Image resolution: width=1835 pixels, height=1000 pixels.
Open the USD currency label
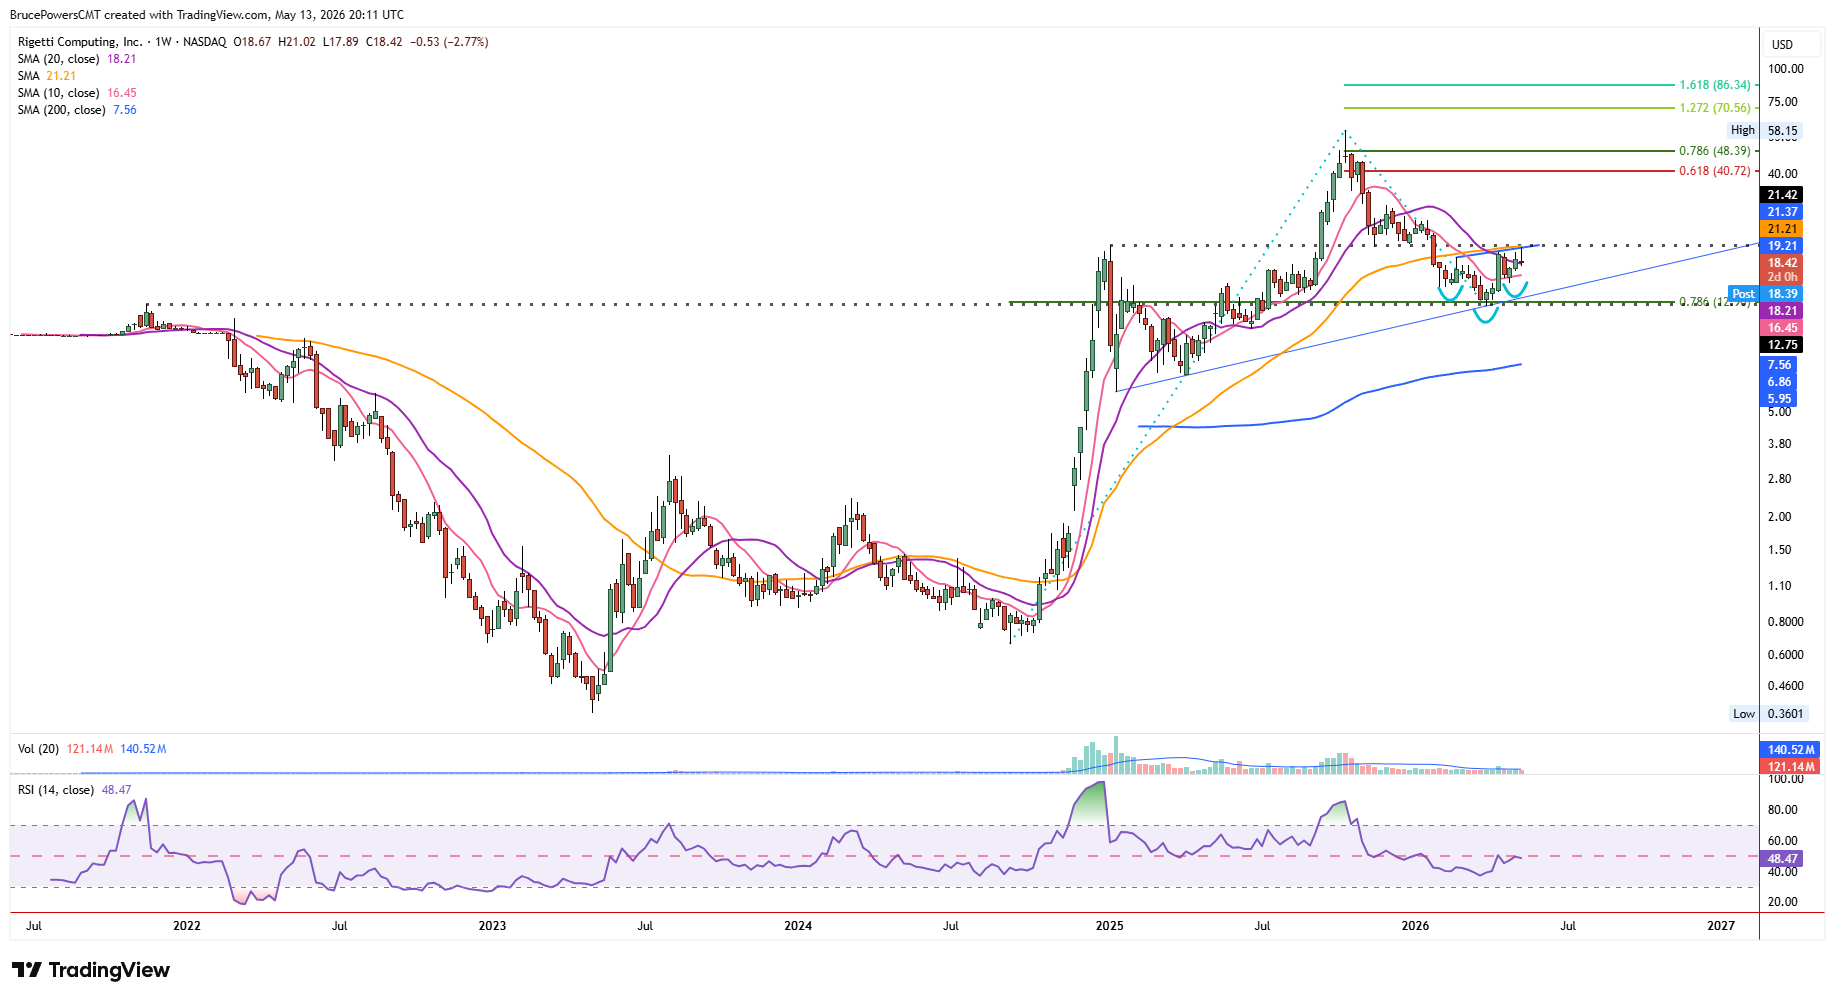(1782, 45)
